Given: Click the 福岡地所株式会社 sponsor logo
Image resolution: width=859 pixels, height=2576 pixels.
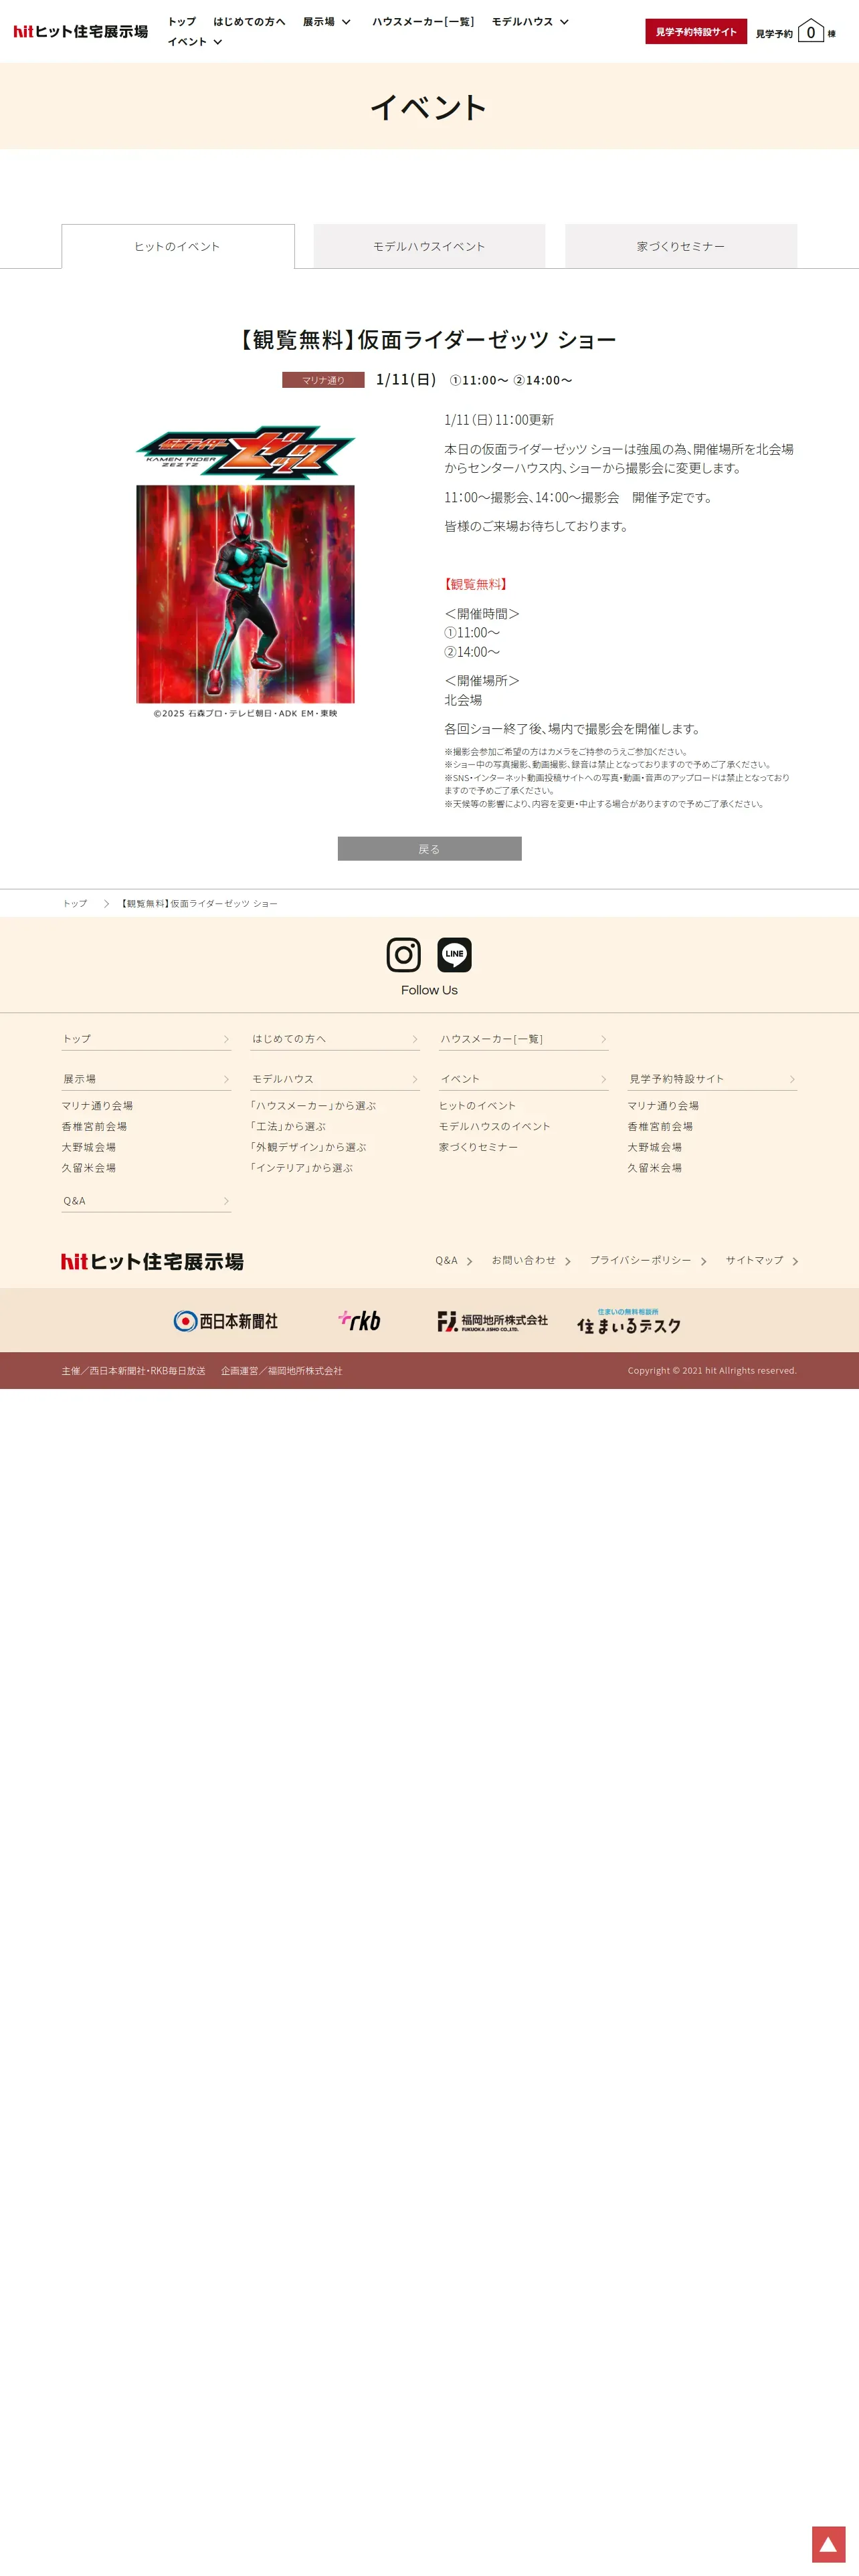Looking at the screenshot, I should coord(492,1321).
